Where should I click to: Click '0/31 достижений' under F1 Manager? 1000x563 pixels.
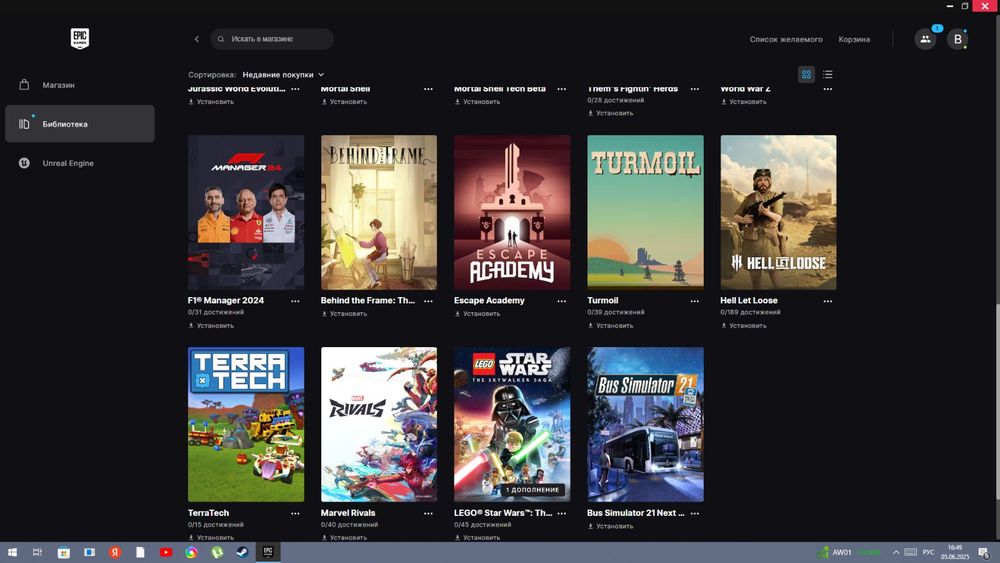pyautogui.click(x=216, y=312)
